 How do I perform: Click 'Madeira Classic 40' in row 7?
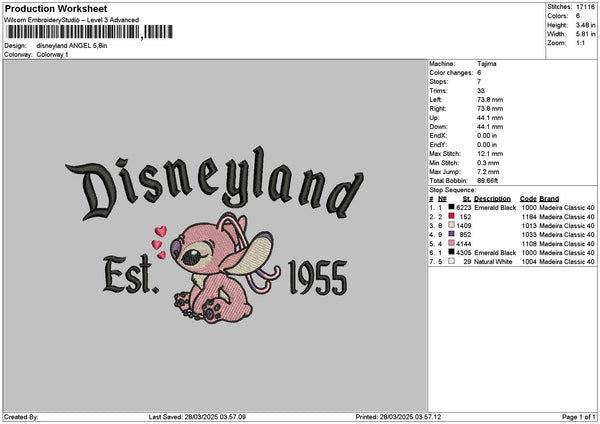(567, 262)
